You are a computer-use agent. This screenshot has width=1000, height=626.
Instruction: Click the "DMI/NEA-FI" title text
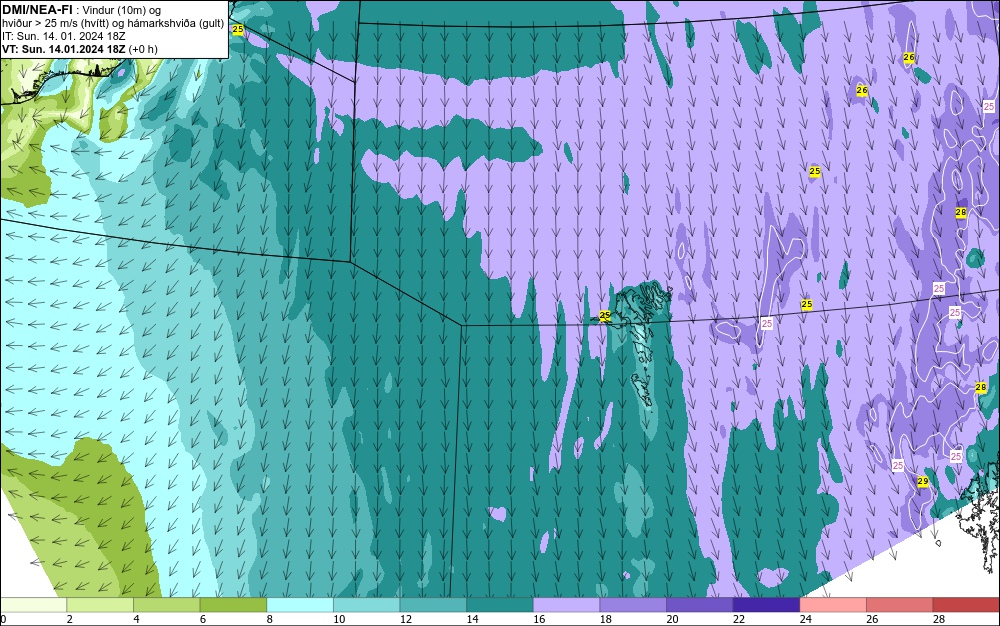[37, 10]
